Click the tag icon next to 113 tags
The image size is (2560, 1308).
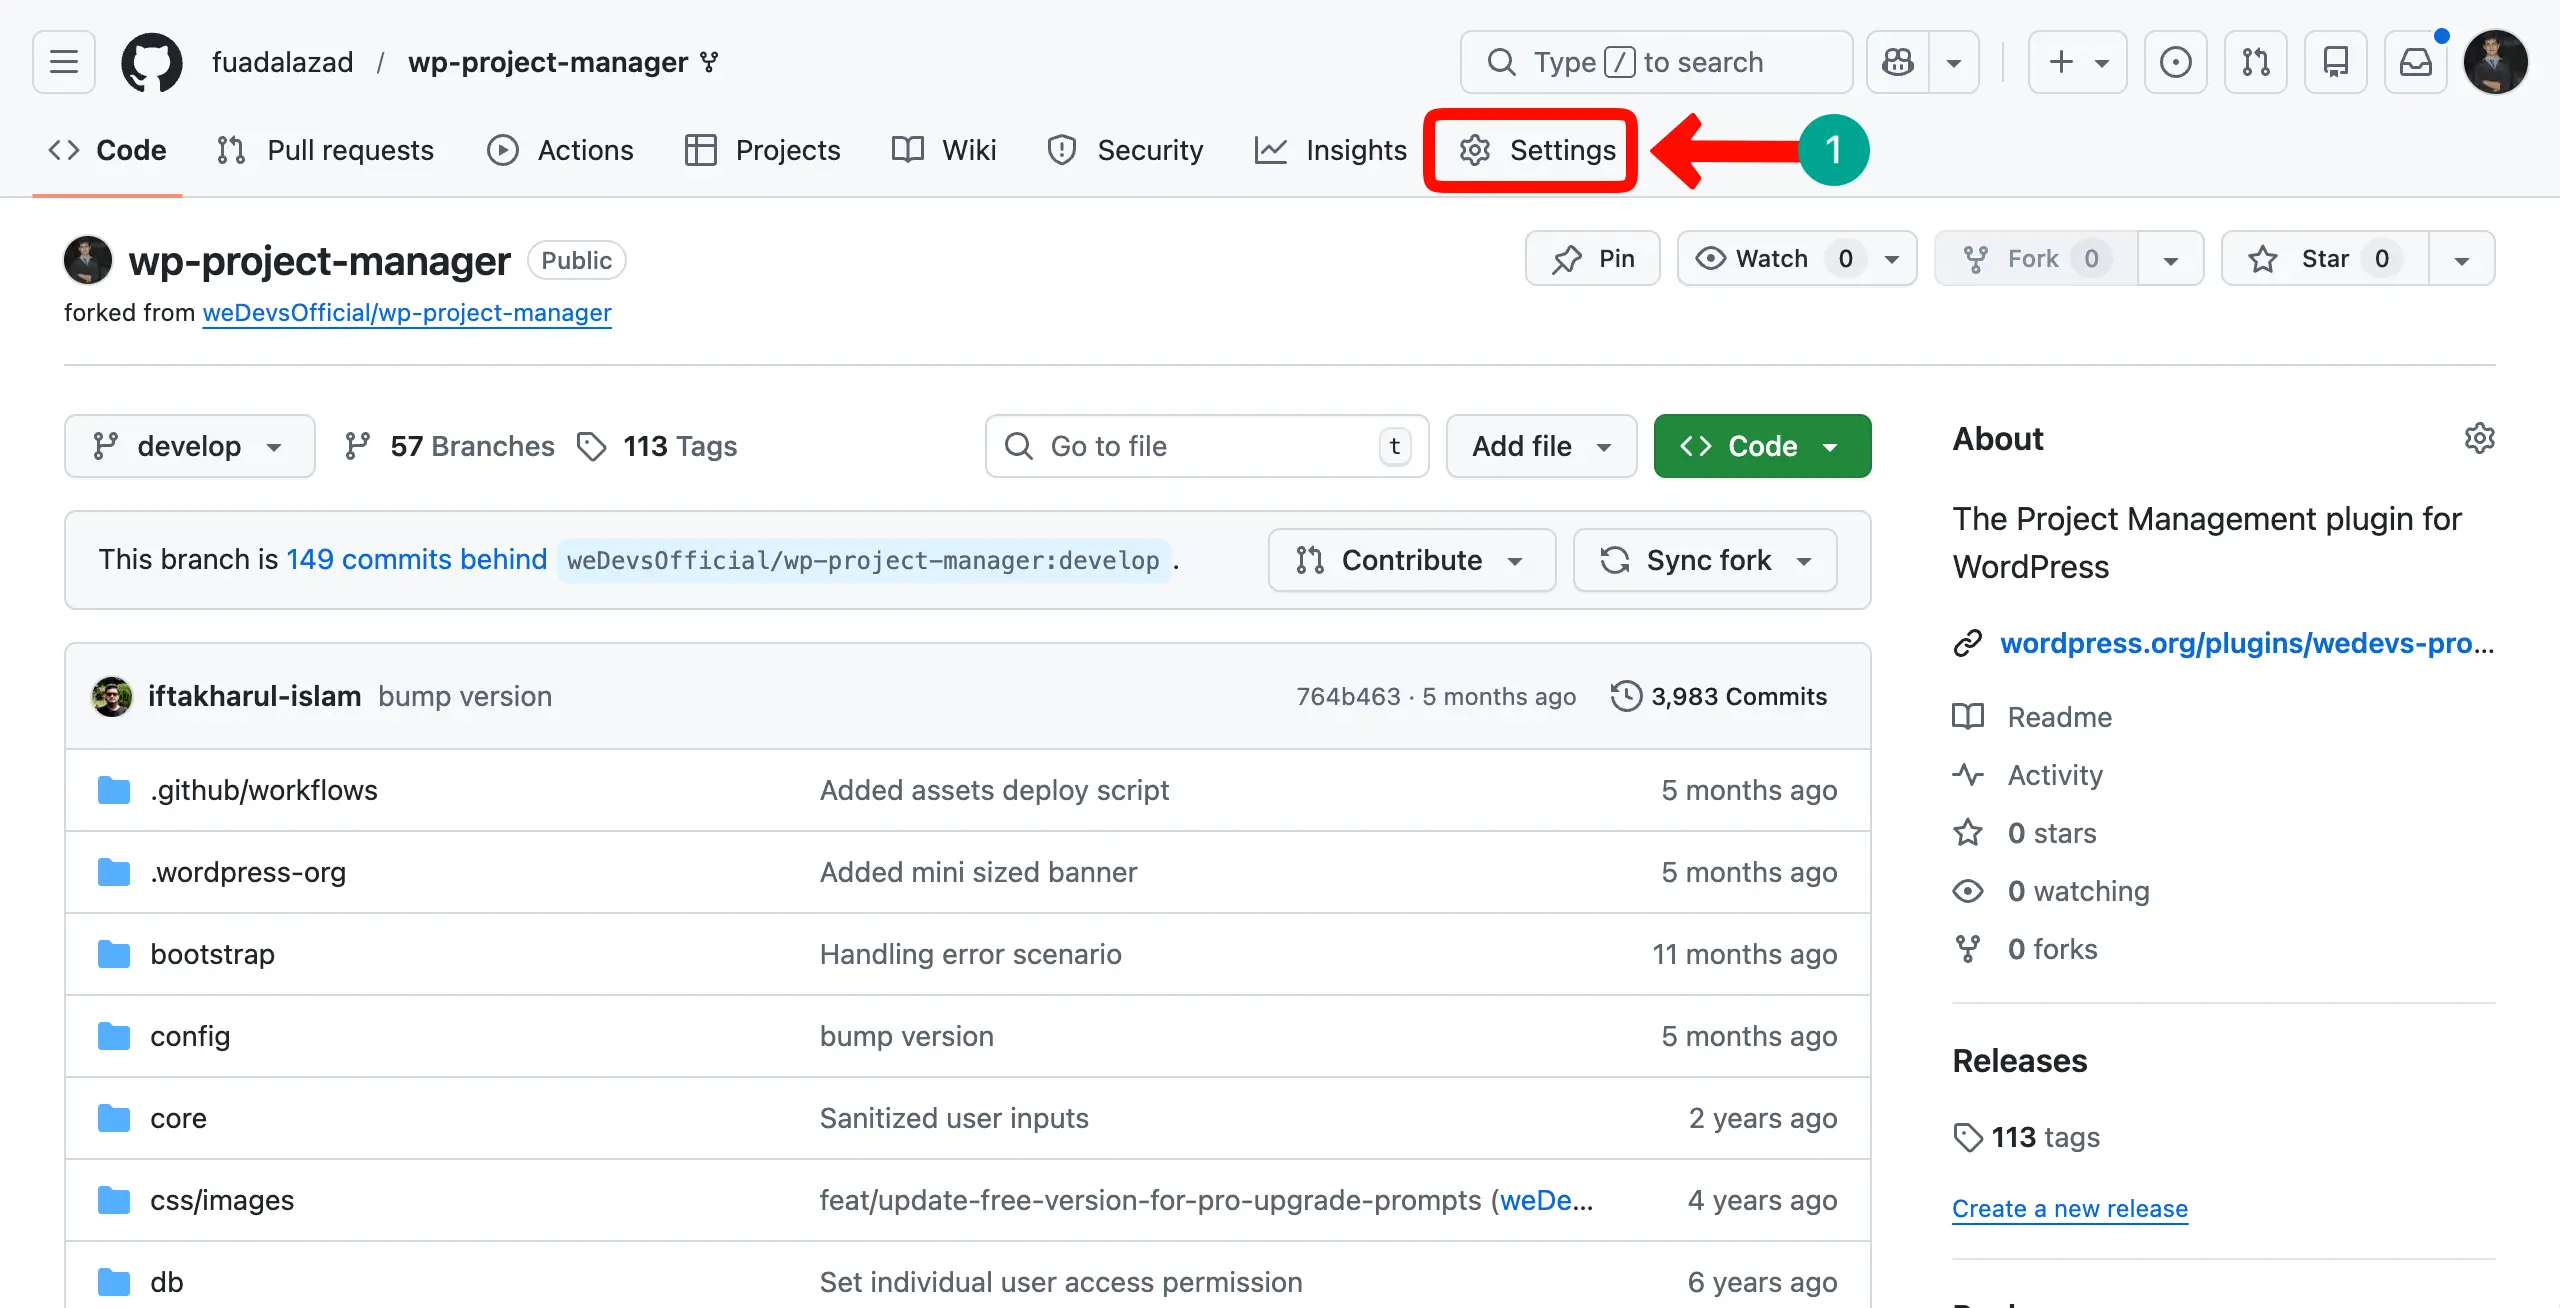1968,1137
